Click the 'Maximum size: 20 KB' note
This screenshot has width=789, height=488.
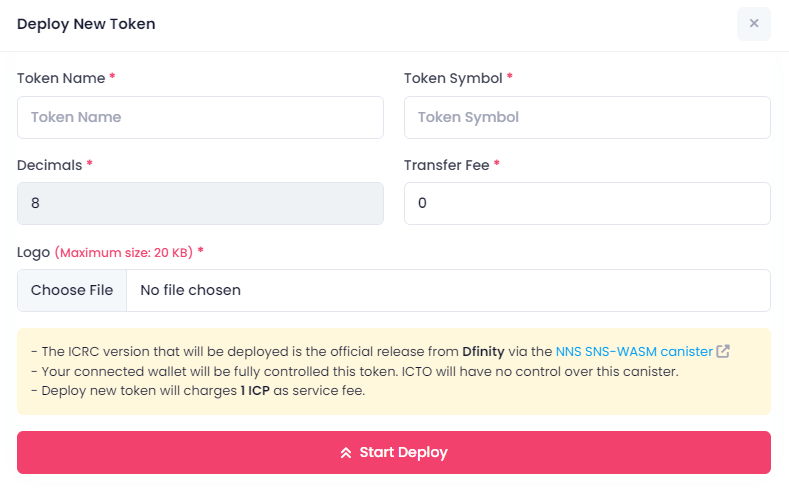coord(123,253)
